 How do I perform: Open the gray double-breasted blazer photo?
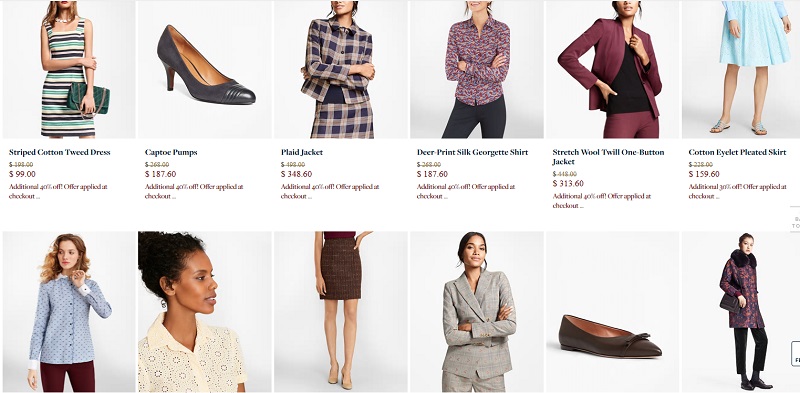477,312
